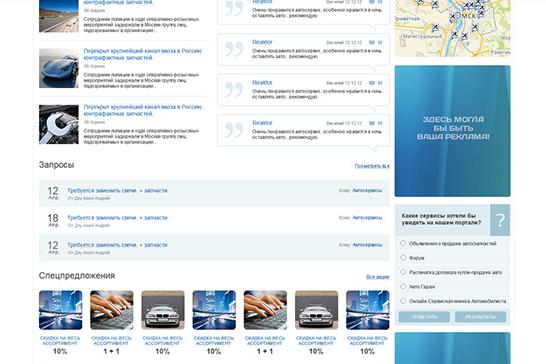Viewport: 546px width, 364px height.
Task: Select the 'Форум' poll option
Action: [403, 257]
